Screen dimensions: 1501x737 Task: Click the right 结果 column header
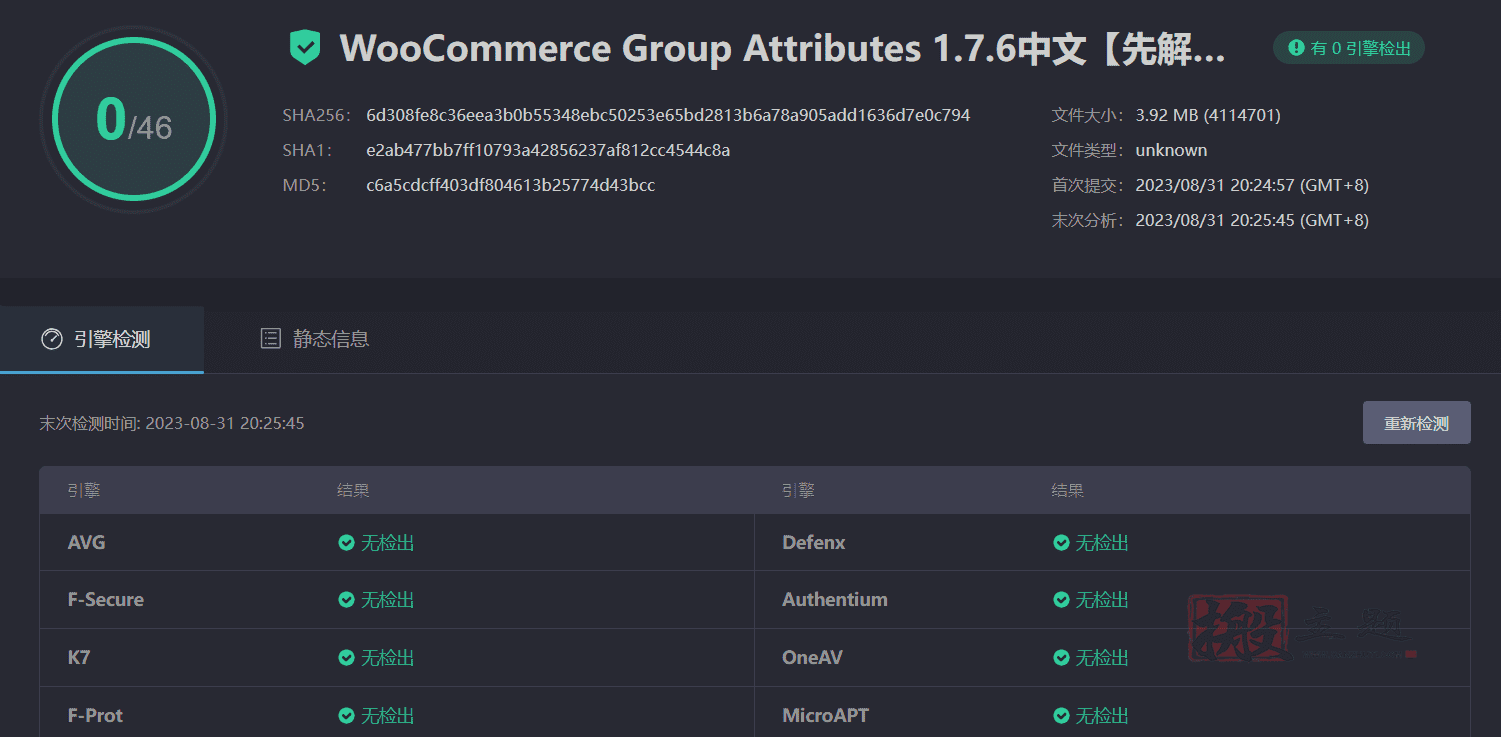[x=1068, y=490]
